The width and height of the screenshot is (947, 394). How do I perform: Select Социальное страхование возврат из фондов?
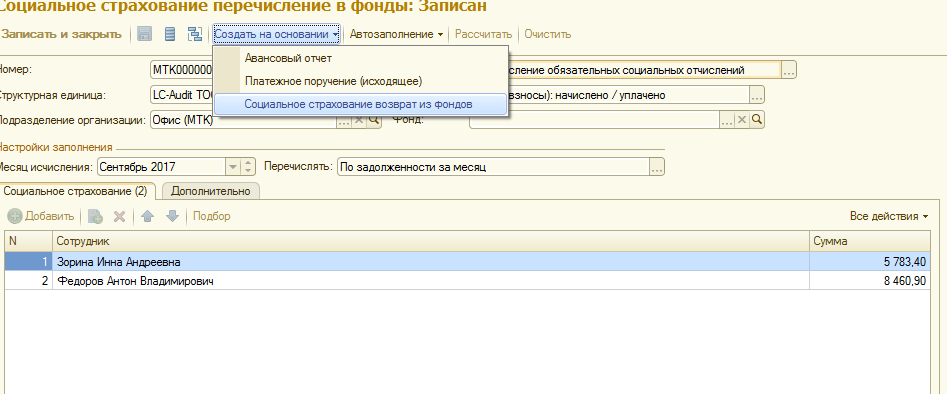tap(361, 104)
